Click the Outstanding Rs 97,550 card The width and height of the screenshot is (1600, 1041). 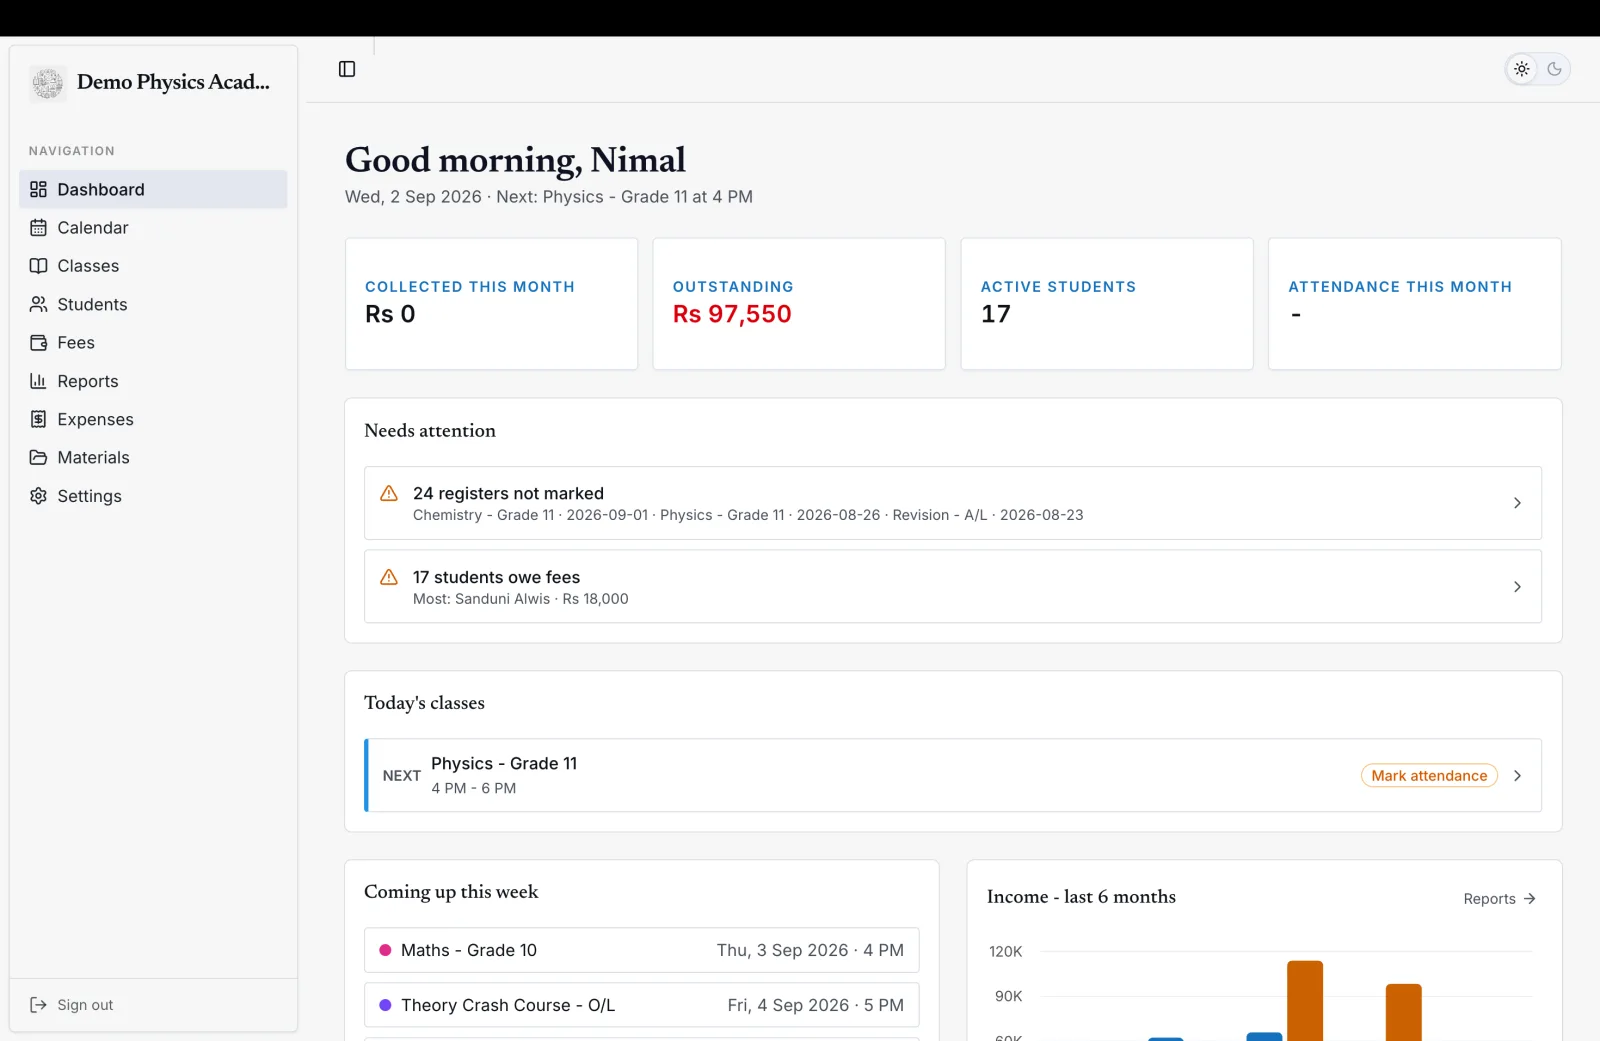799,304
